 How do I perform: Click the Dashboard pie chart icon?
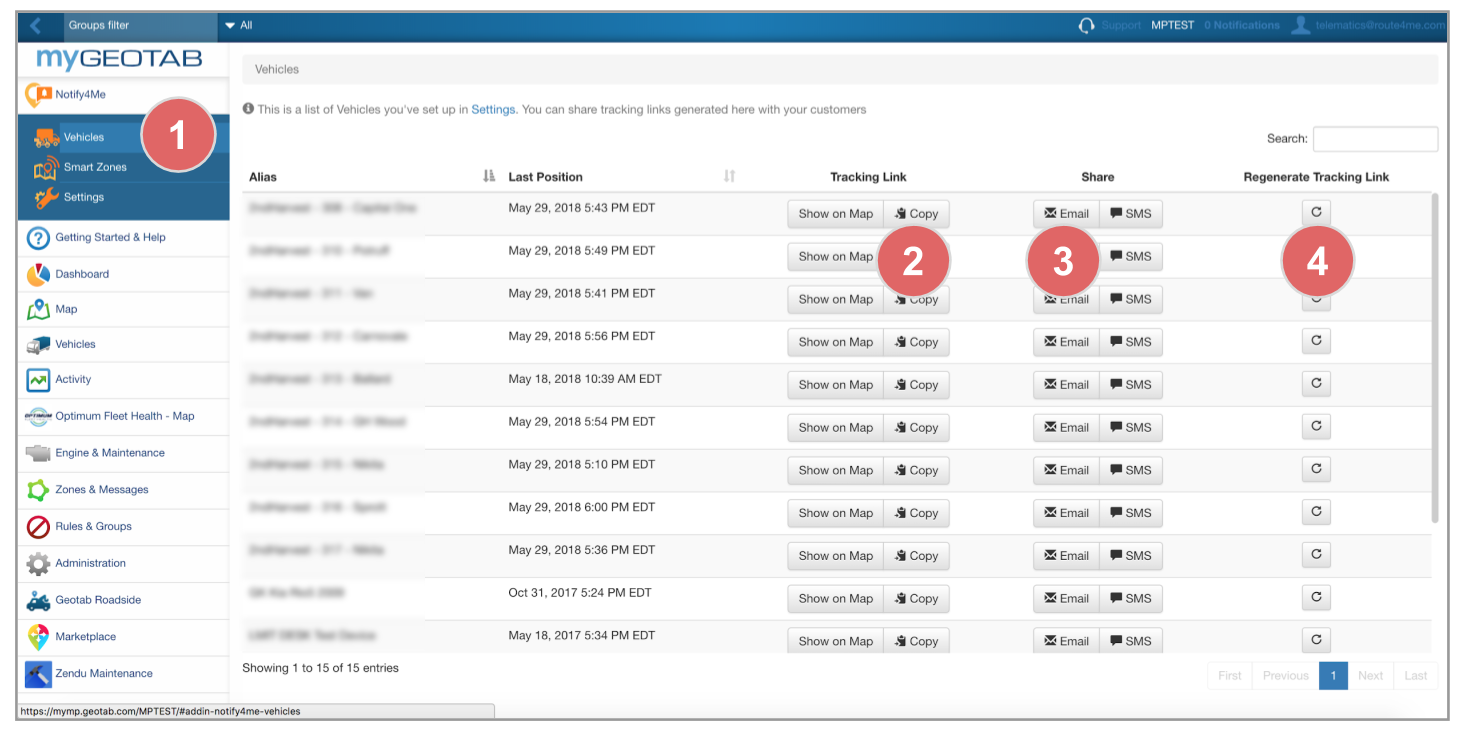(x=38, y=274)
